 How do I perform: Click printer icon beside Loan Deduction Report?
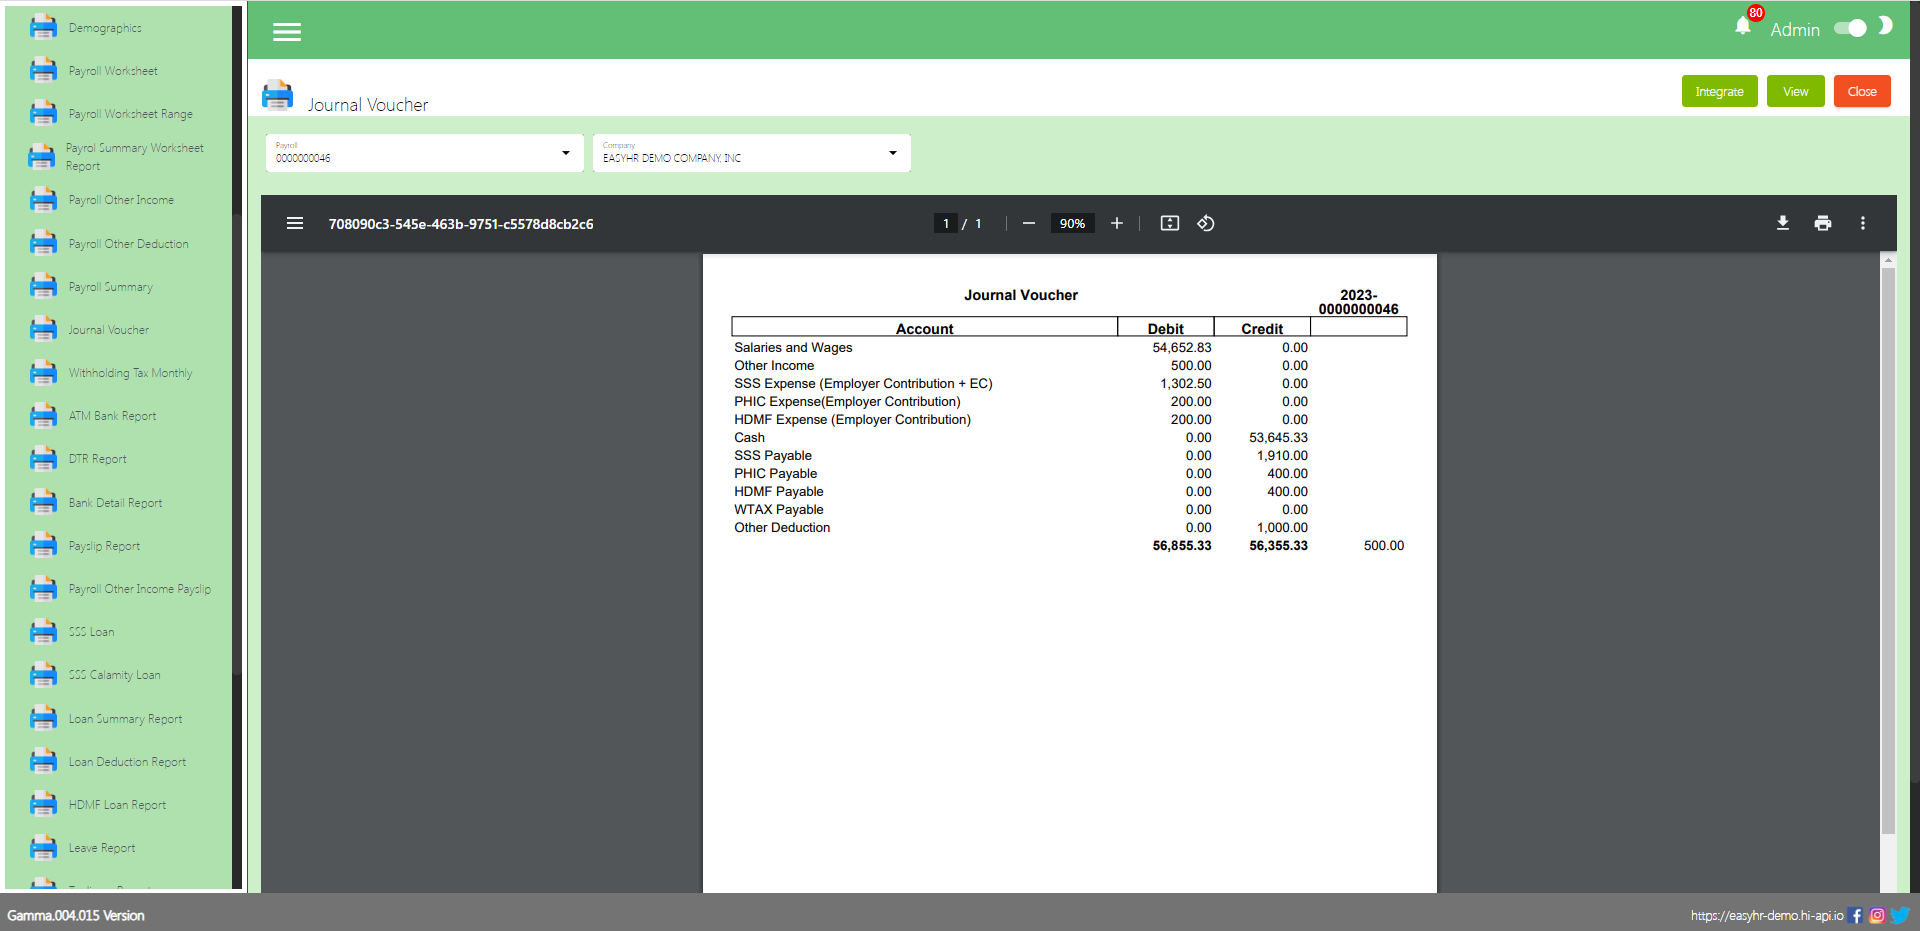click(x=43, y=761)
